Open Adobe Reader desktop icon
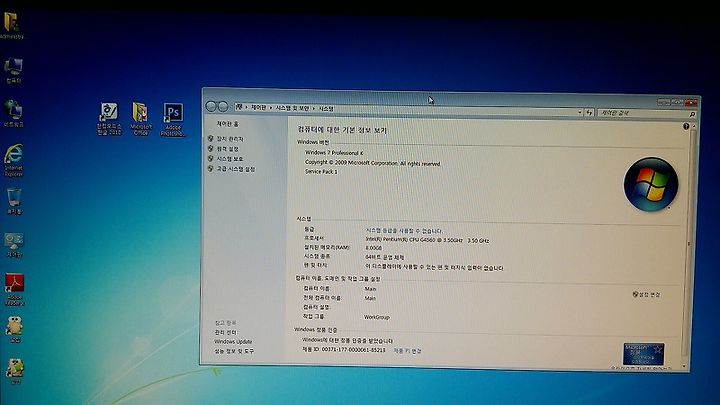This screenshot has width=720, height=405. point(14,289)
